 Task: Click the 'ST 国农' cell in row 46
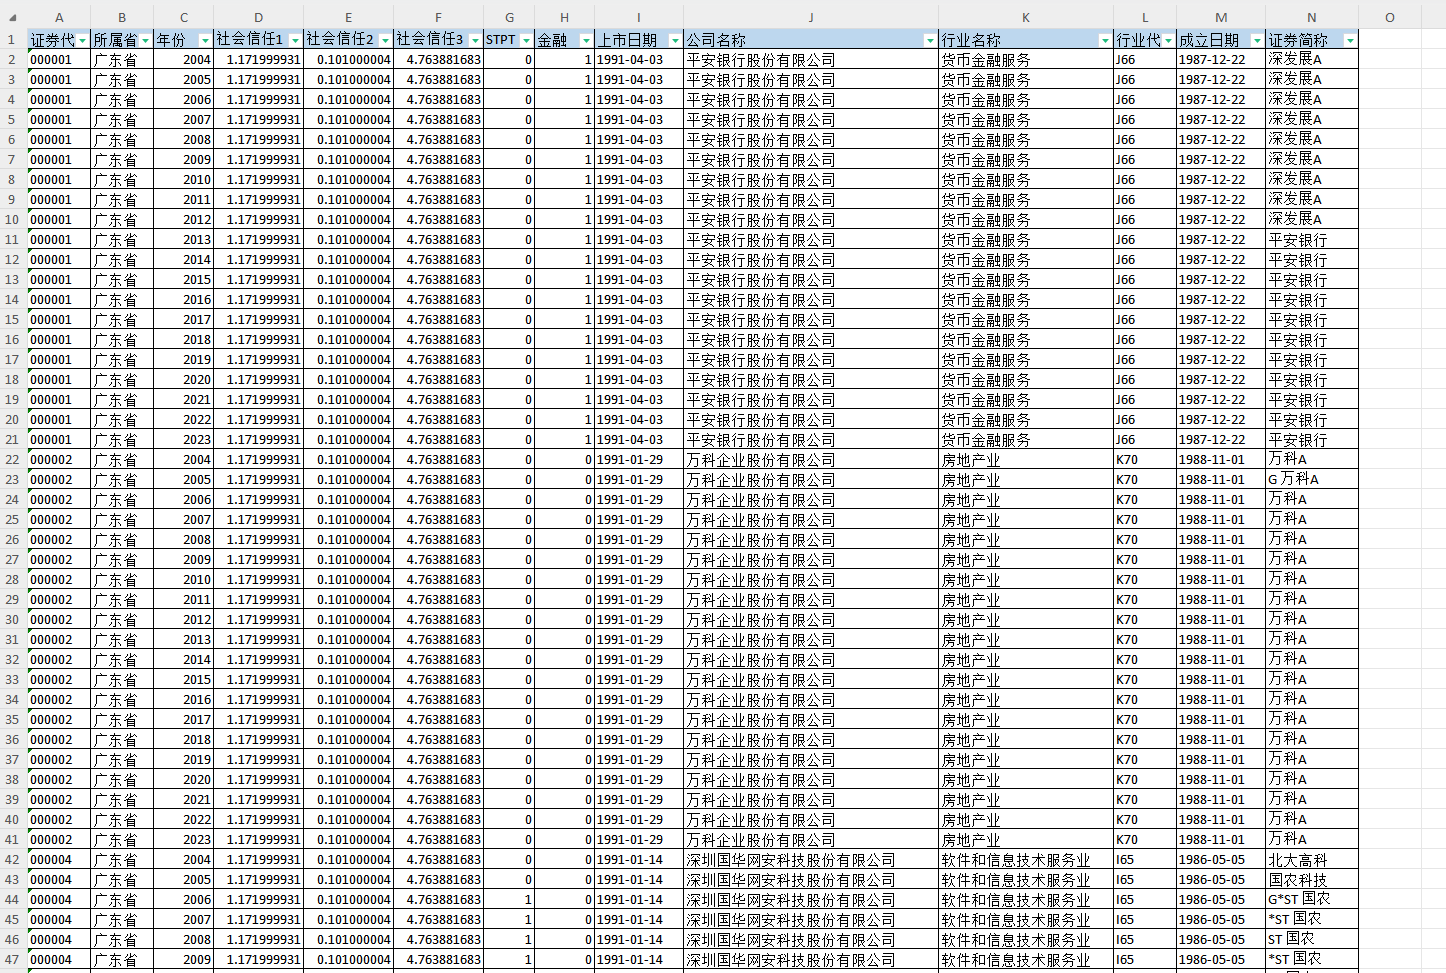click(x=1312, y=940)
